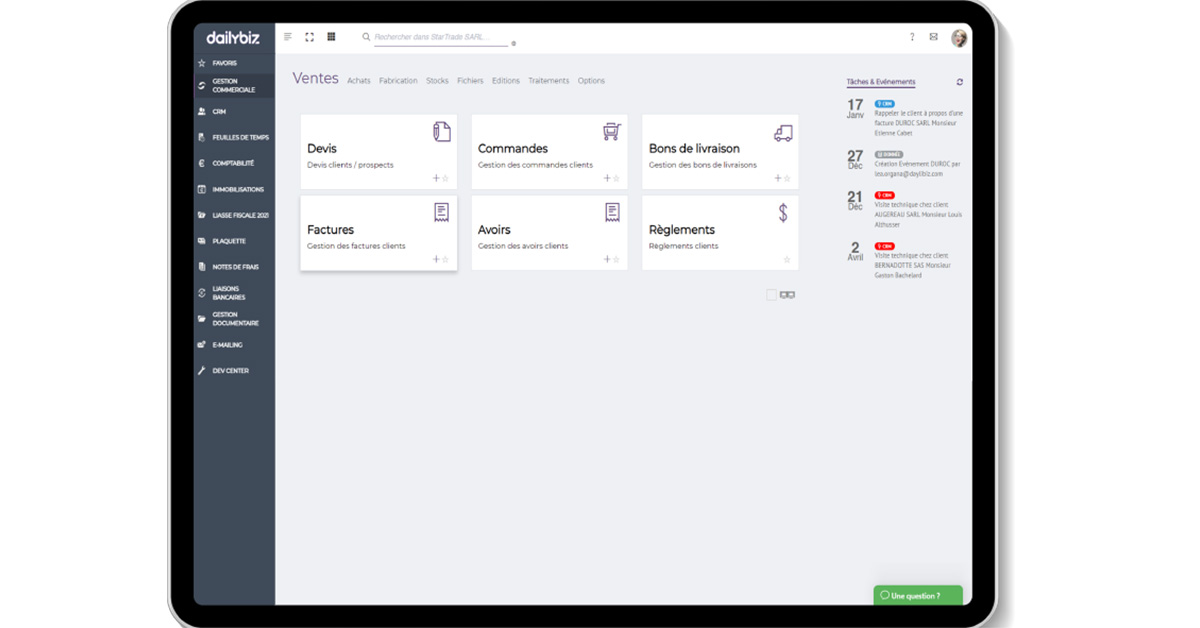1200x628 pixels.
Task: Click the green Une question ? button
Action: point(918,595)
